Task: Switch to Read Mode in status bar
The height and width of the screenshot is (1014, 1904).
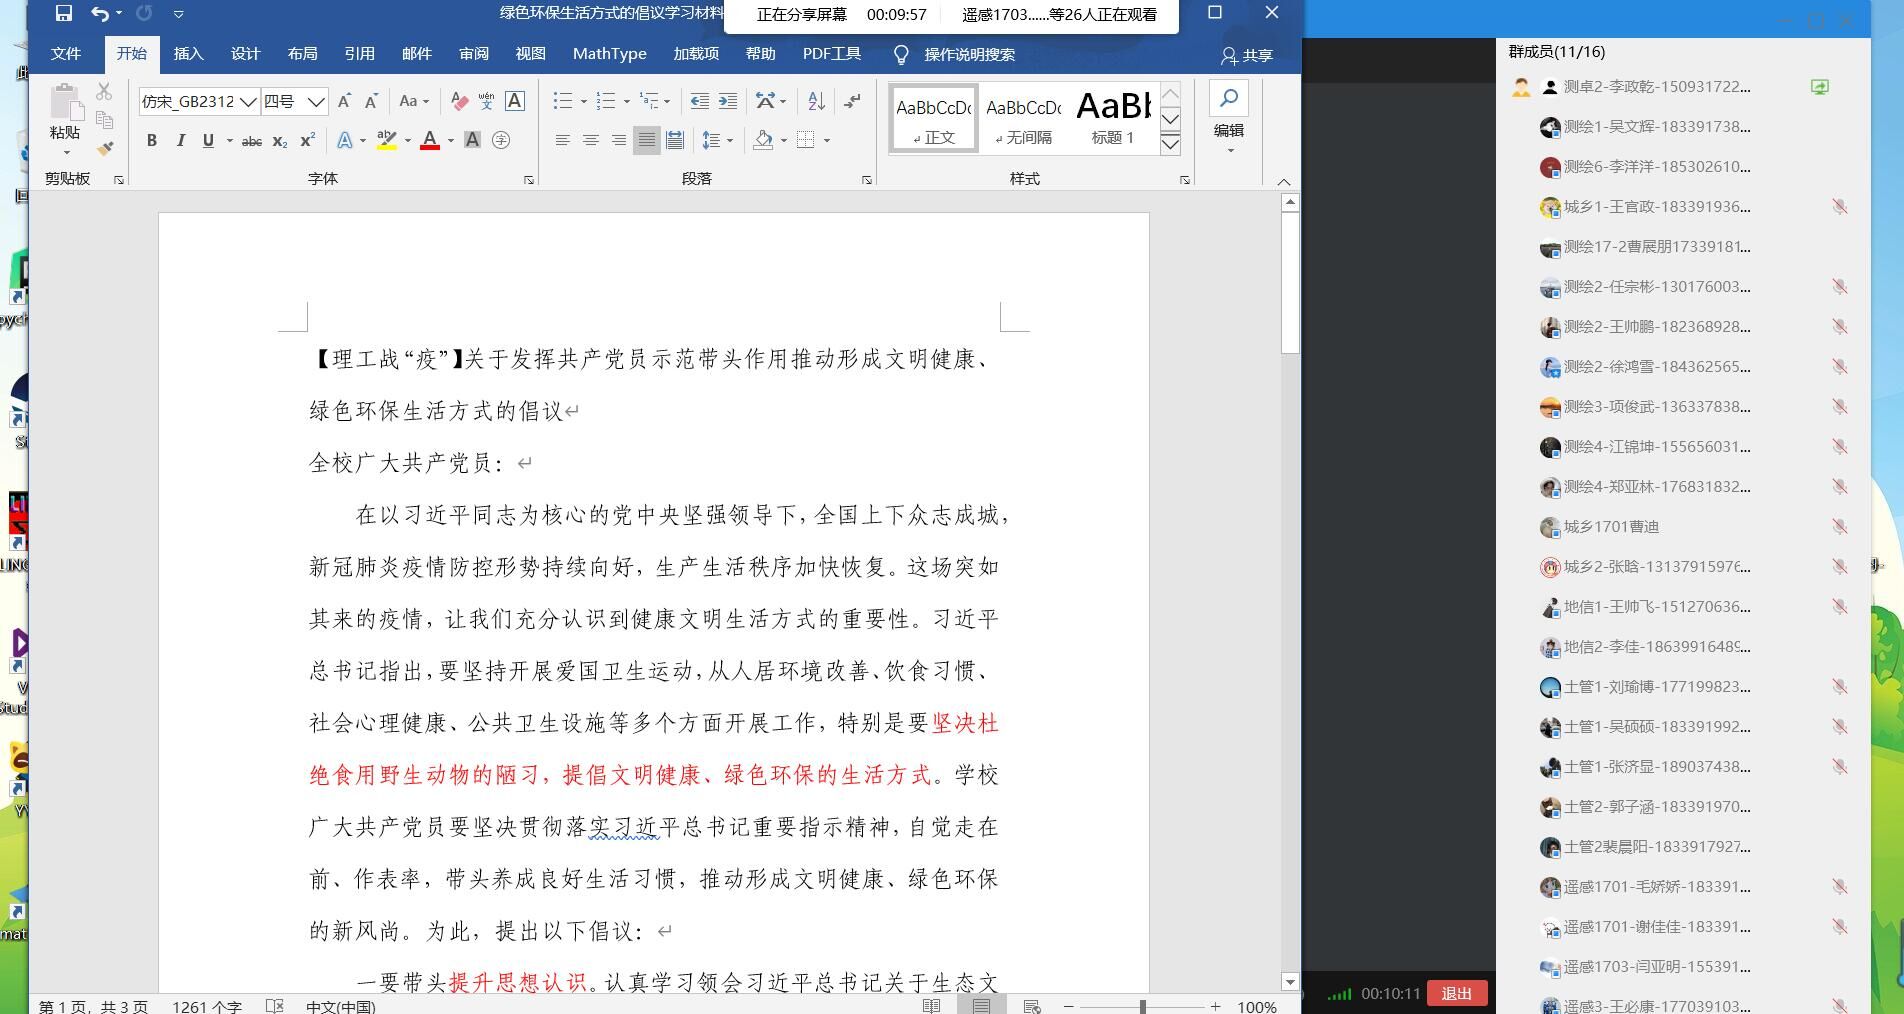Action: [x=931, y=1006]
